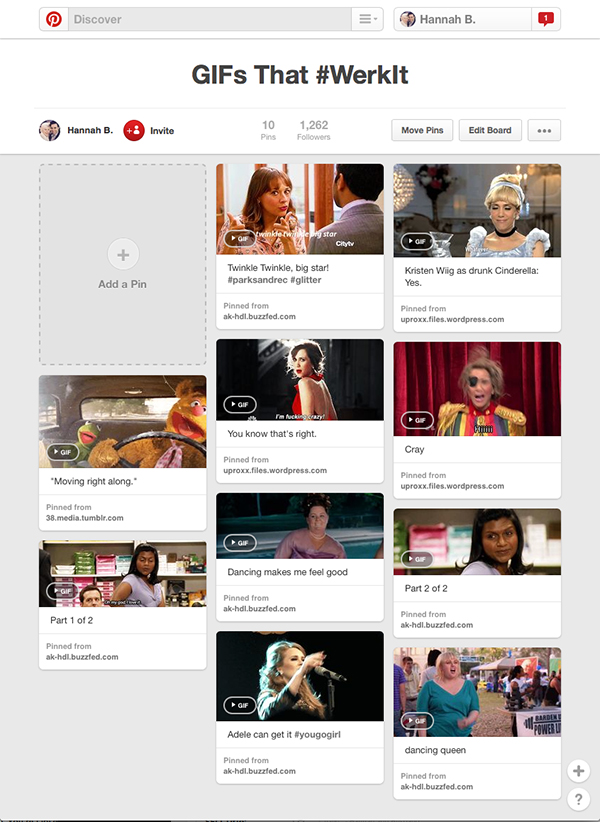Open buzzfed source under Part 1 of 2
Viewport: 600px width, 822px height.
(x=82, y=657)
